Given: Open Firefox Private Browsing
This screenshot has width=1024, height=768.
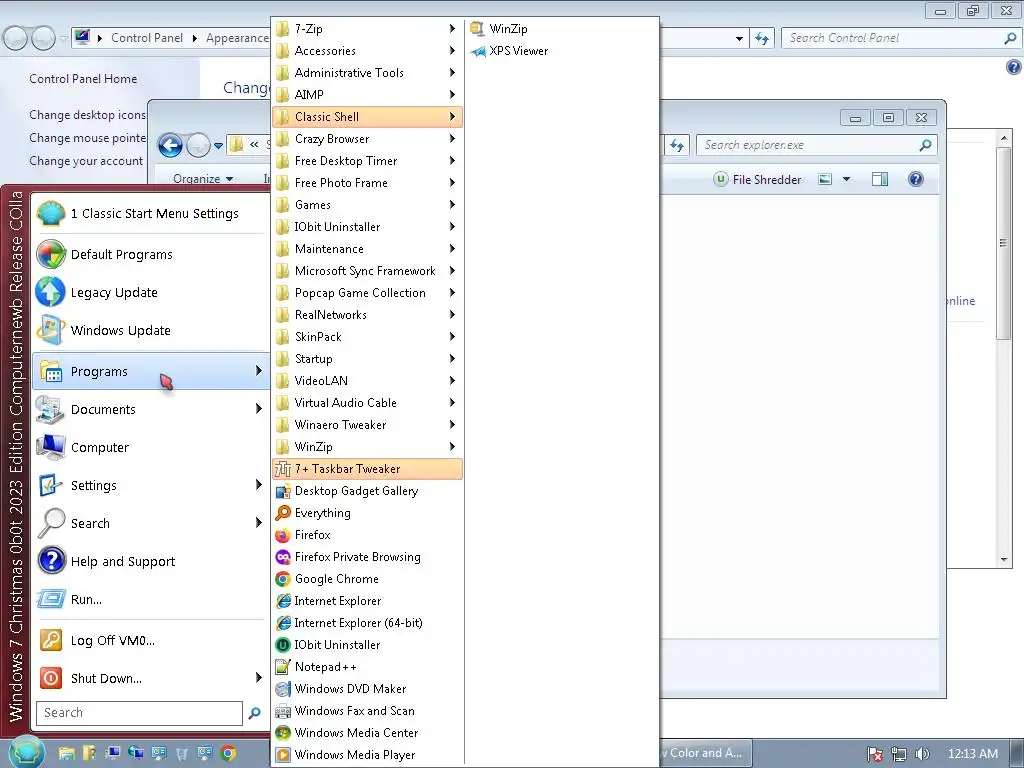Looking at the screenshot, I should click(367, 557).
